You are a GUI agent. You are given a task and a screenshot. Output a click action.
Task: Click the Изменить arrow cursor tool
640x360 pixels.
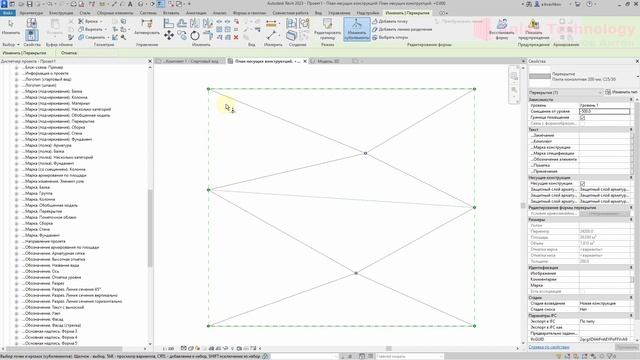11,27
